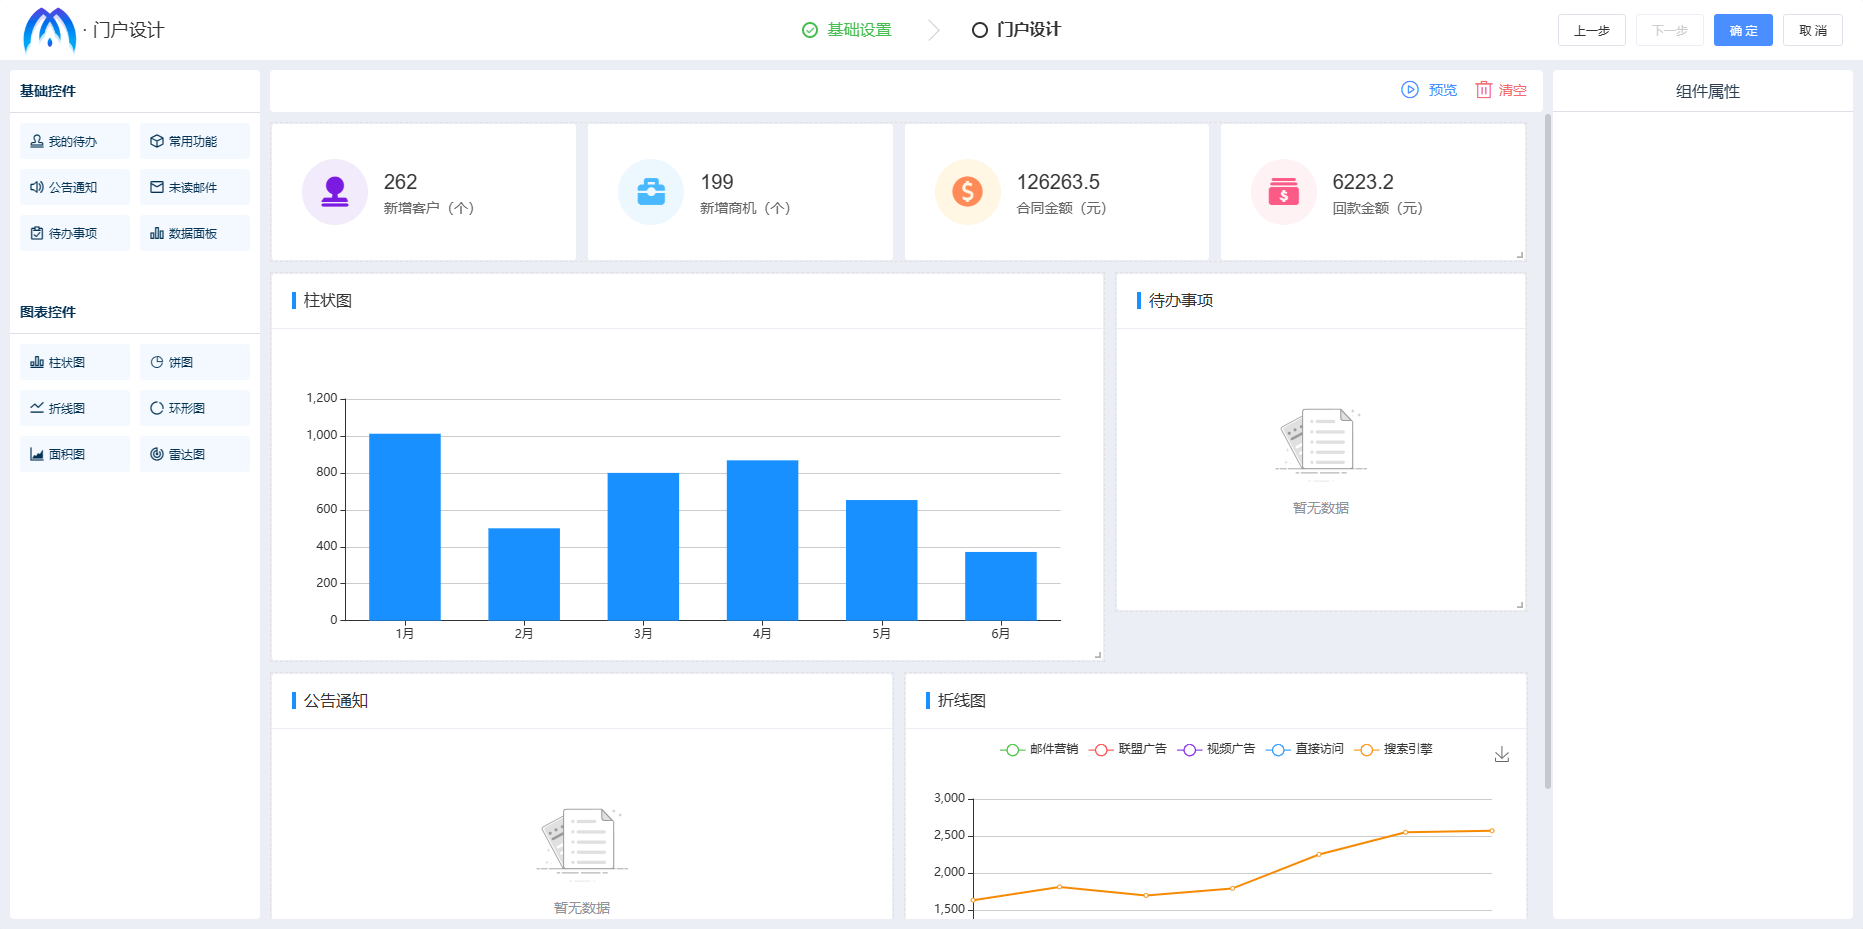Screen dimensions: 1863x929
Task: Select the 待办事项 panel title
Action: coord(1181,301)
